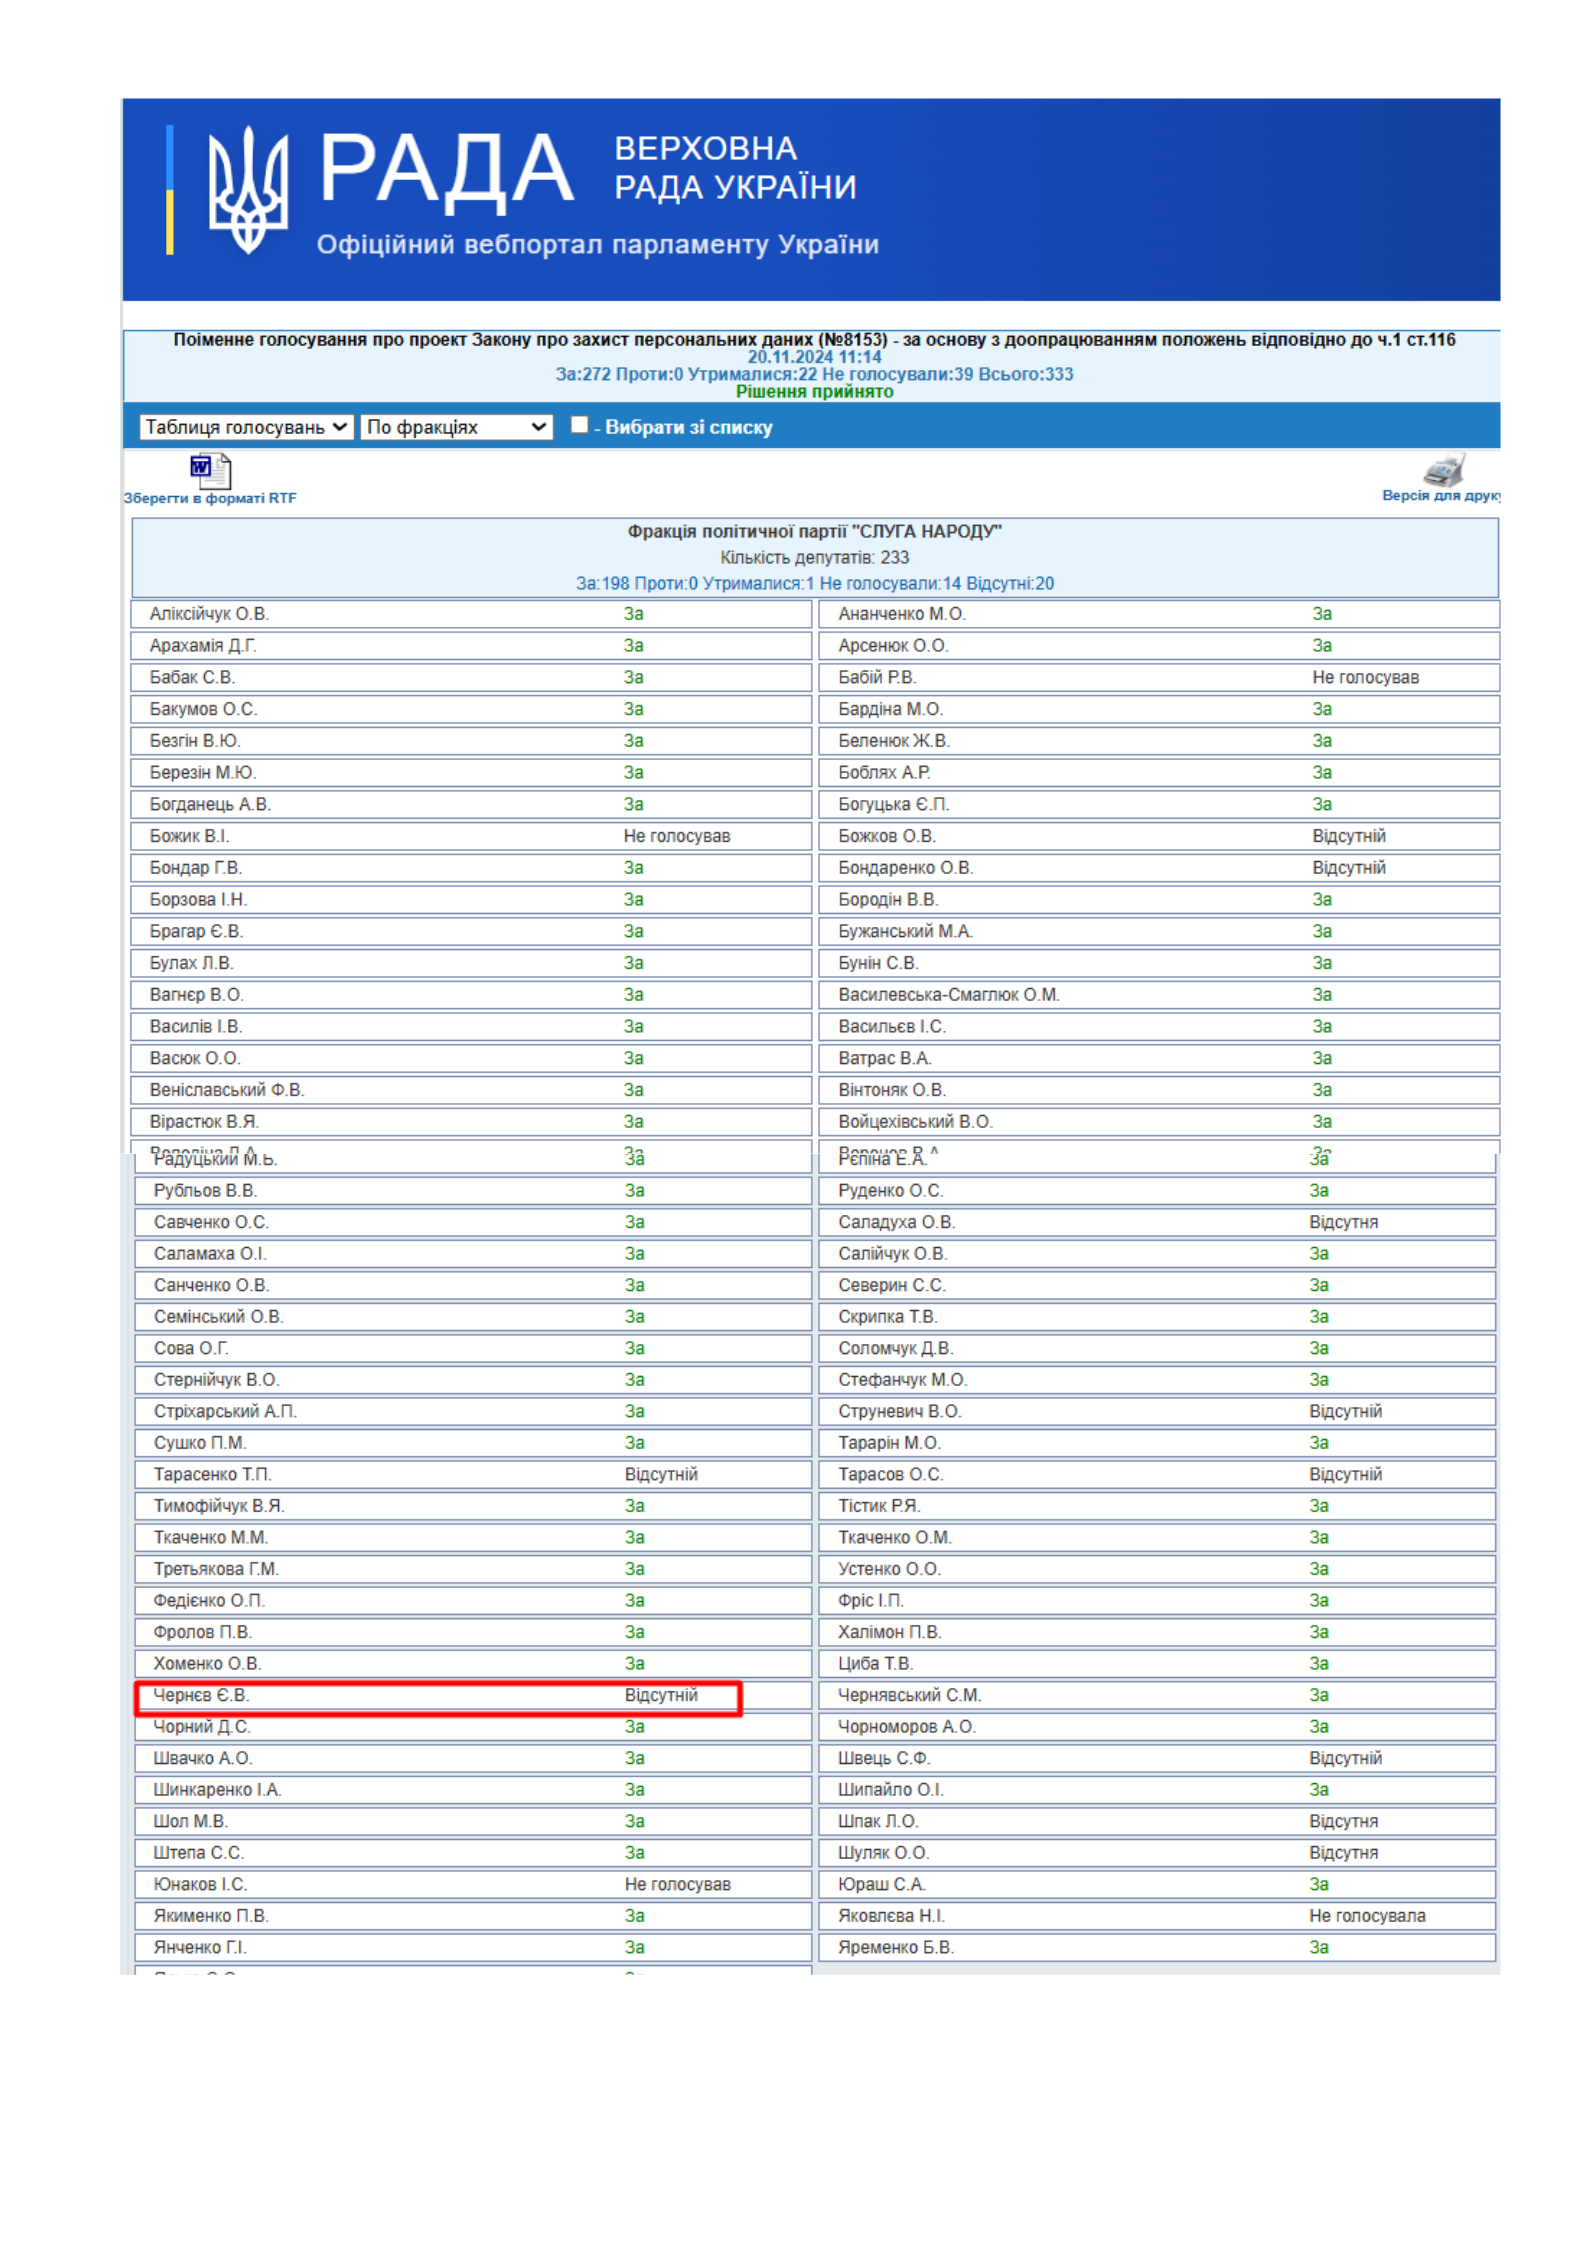Select deputy "Чернєв Є.В."
This screenshot has width=1587, height=2245.
click(x=201, y=1695)
